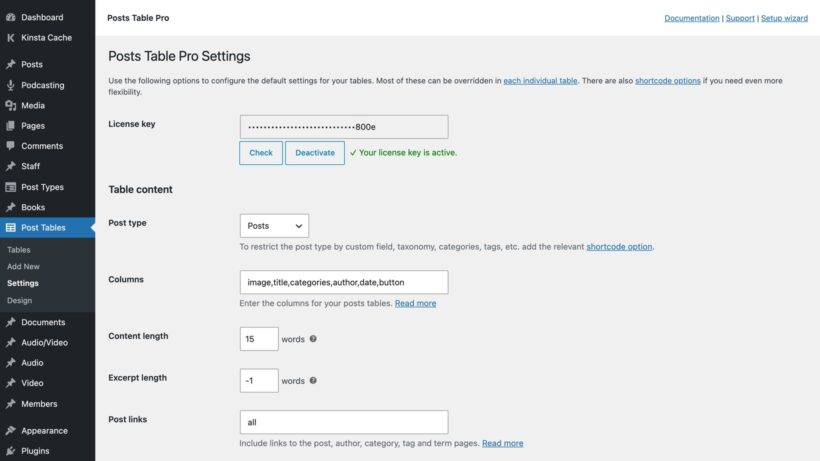
Task: Open the Settings submenu item
Action: tap(22, 283)
